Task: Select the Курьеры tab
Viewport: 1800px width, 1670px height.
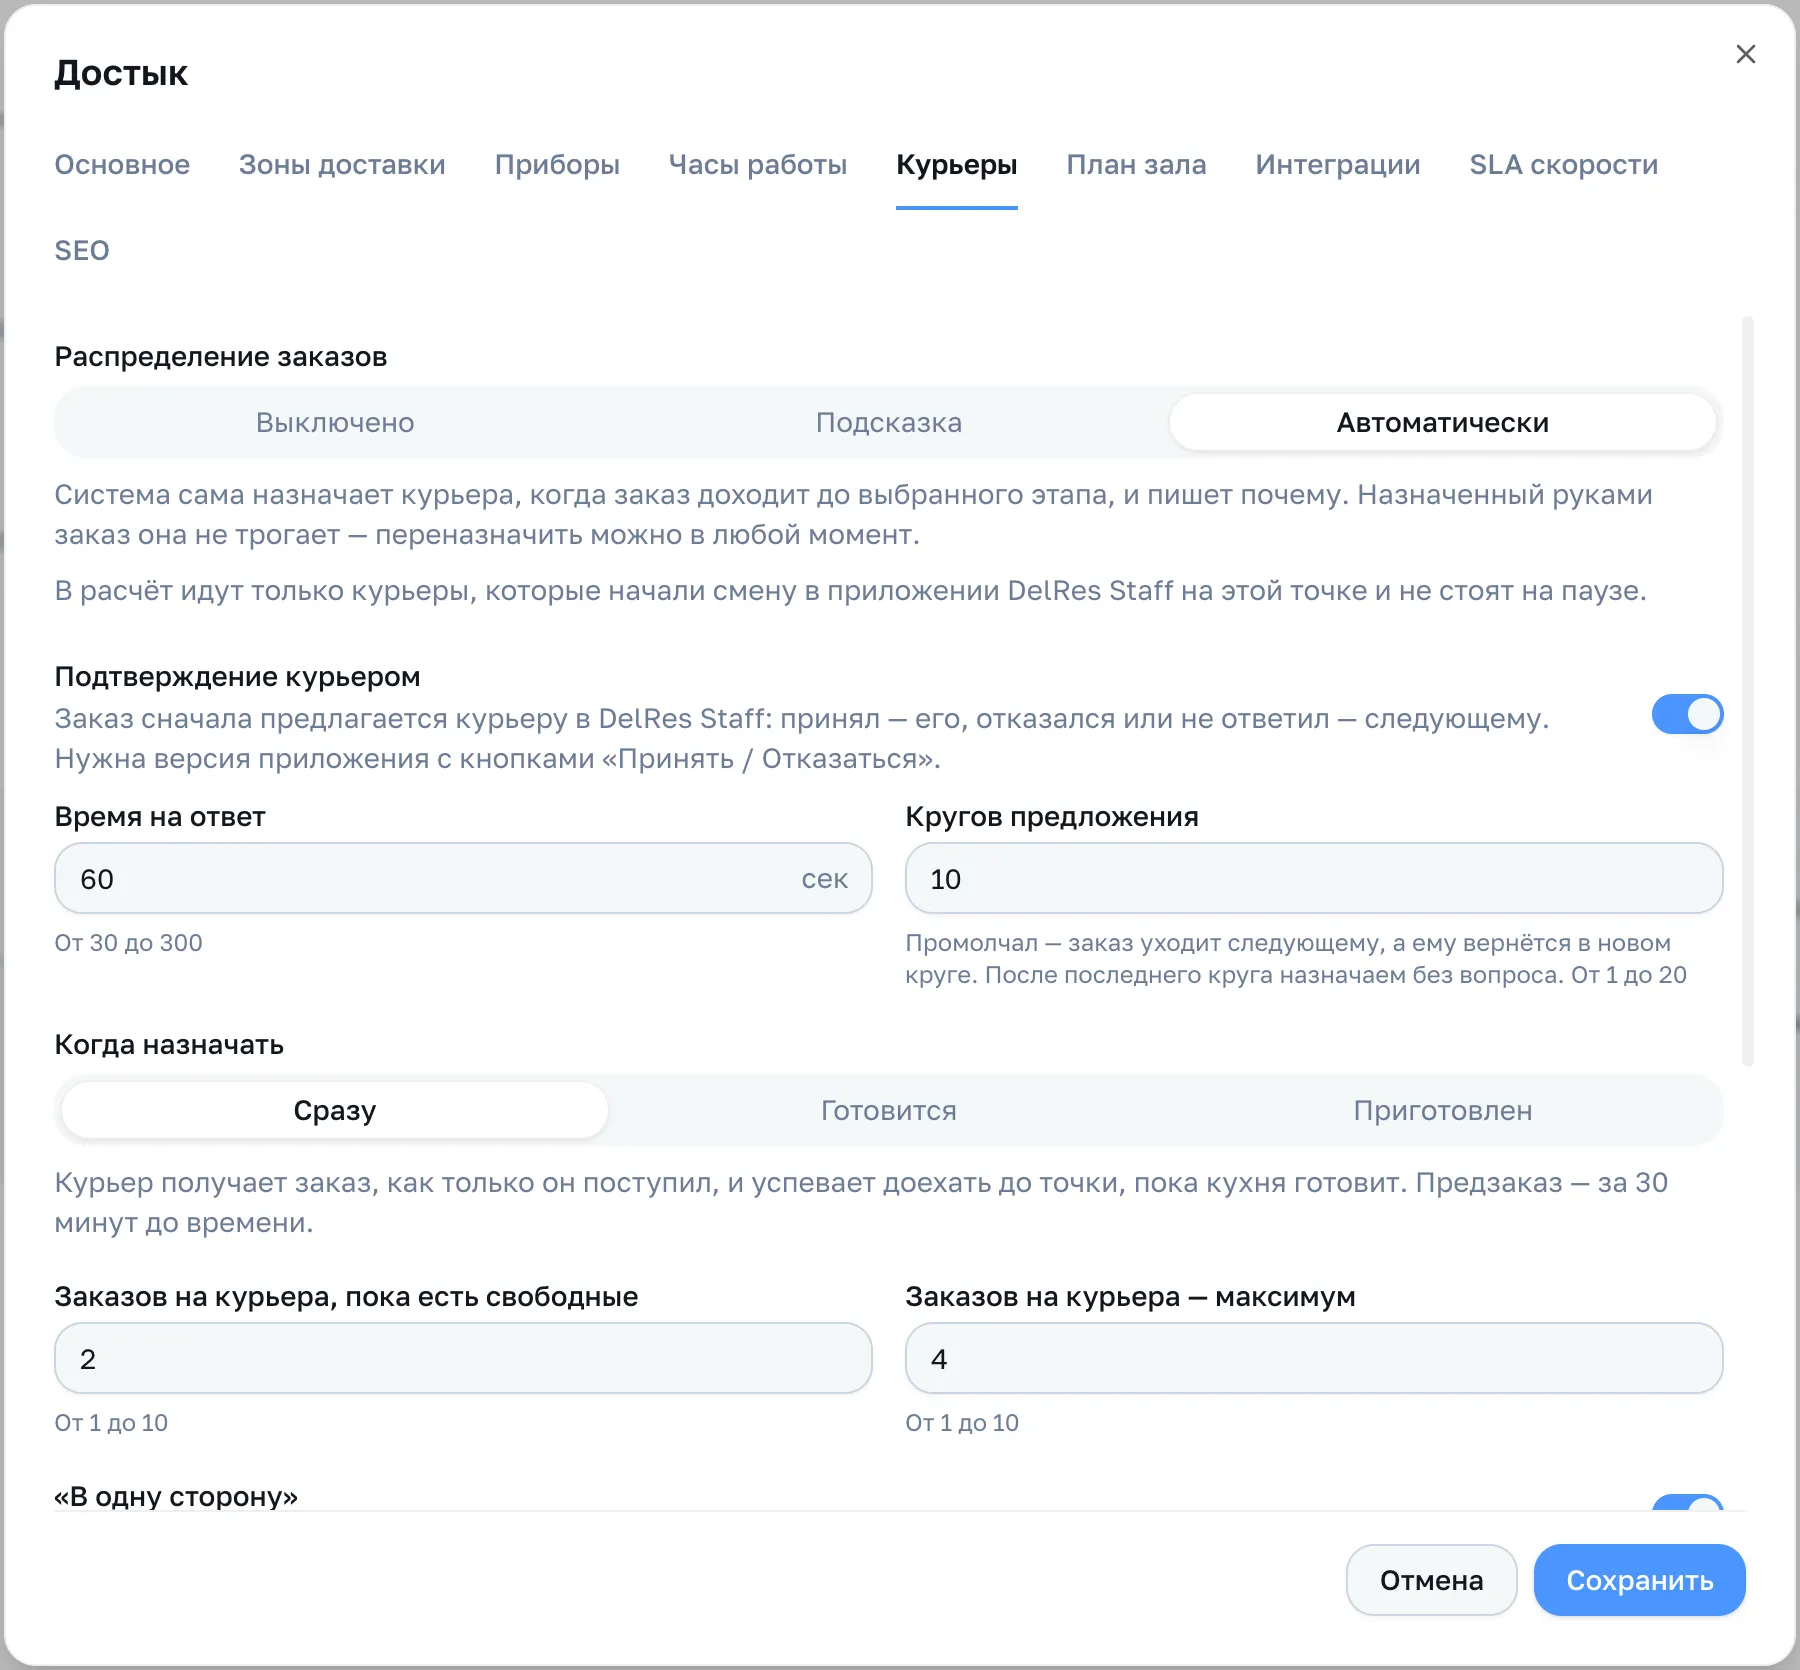Action: coord(956,165)
